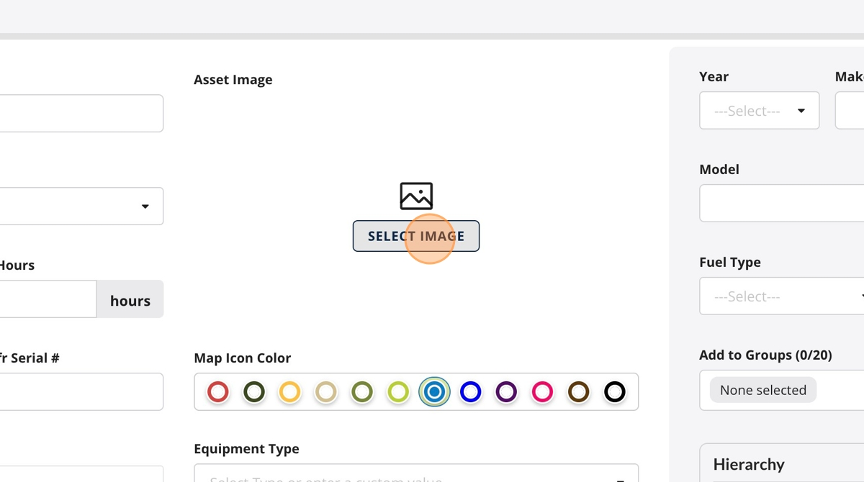Choose the dark green map icon color
The width and height of the screenshot is (864, 482).
tap(254, 392)
